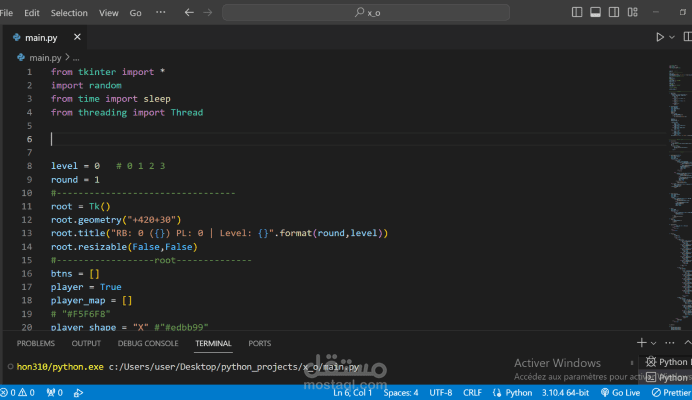Click the ports forwarded status icon
This screenshot has height=400, width=692.
pos(55,392)
